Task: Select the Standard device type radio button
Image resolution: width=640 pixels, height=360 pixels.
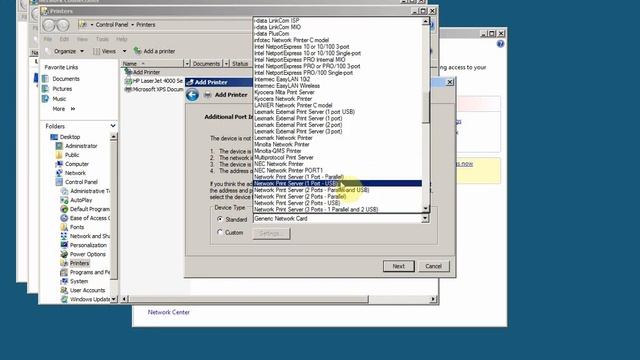Action: (x=220, y=219)
